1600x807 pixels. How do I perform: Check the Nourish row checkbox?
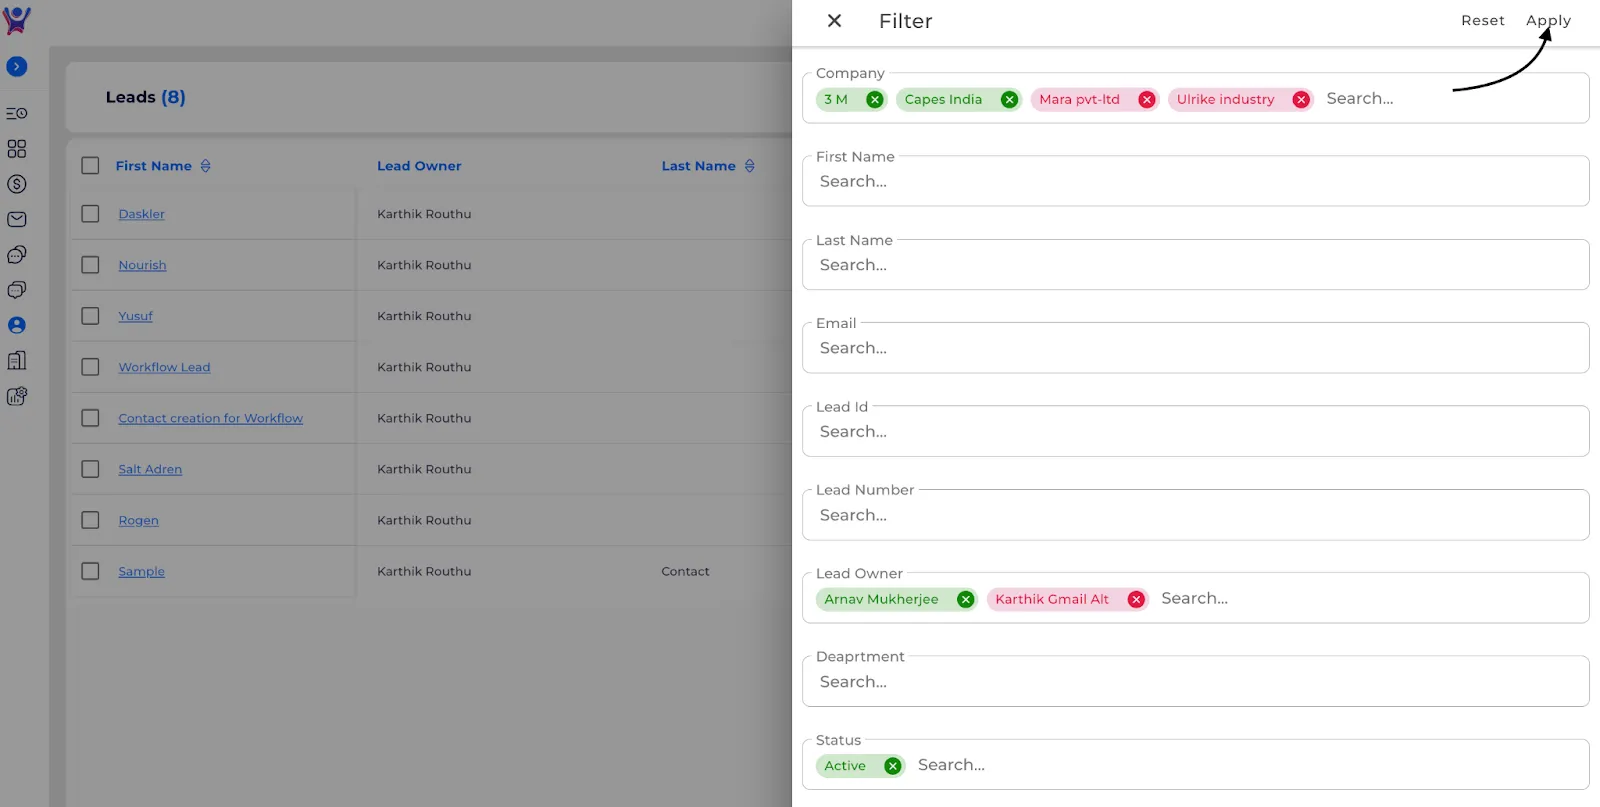coord(90,265)
